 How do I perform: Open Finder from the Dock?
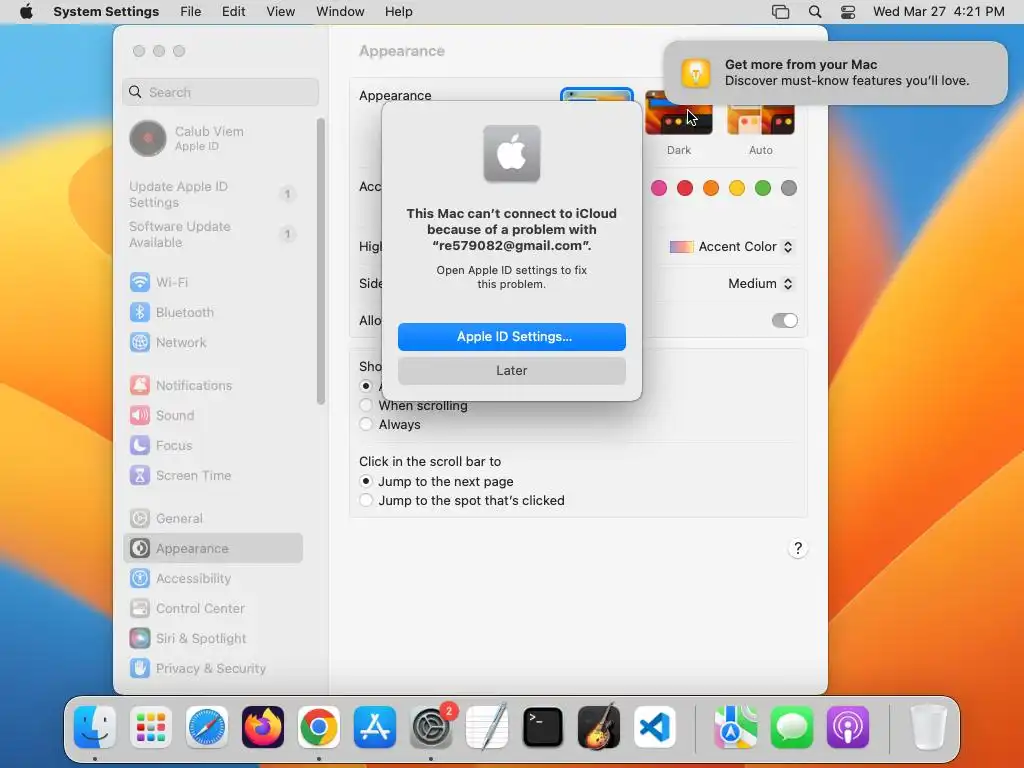coord(95,727)
